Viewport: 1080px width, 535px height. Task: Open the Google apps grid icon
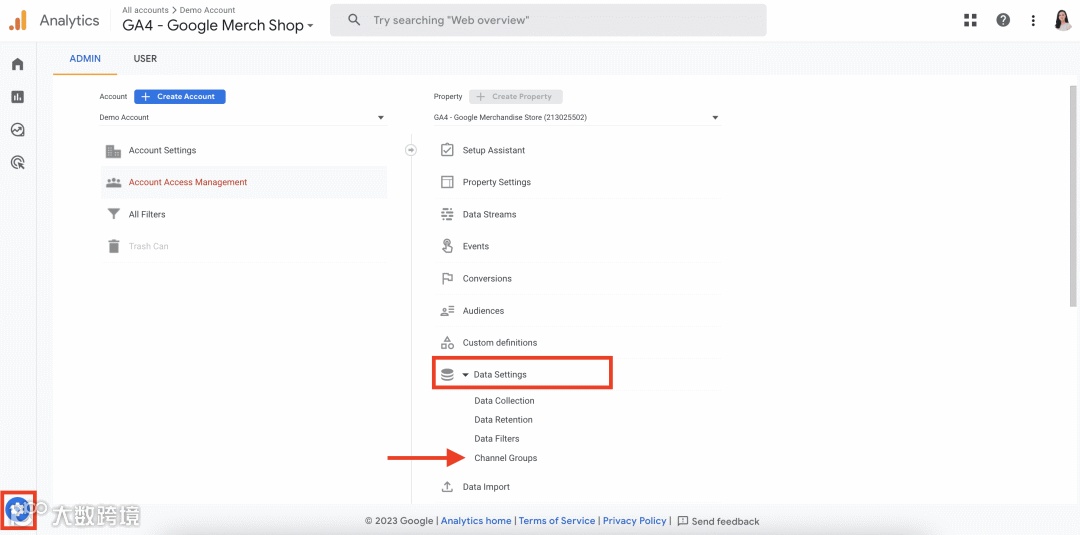[x=970, y=20]
